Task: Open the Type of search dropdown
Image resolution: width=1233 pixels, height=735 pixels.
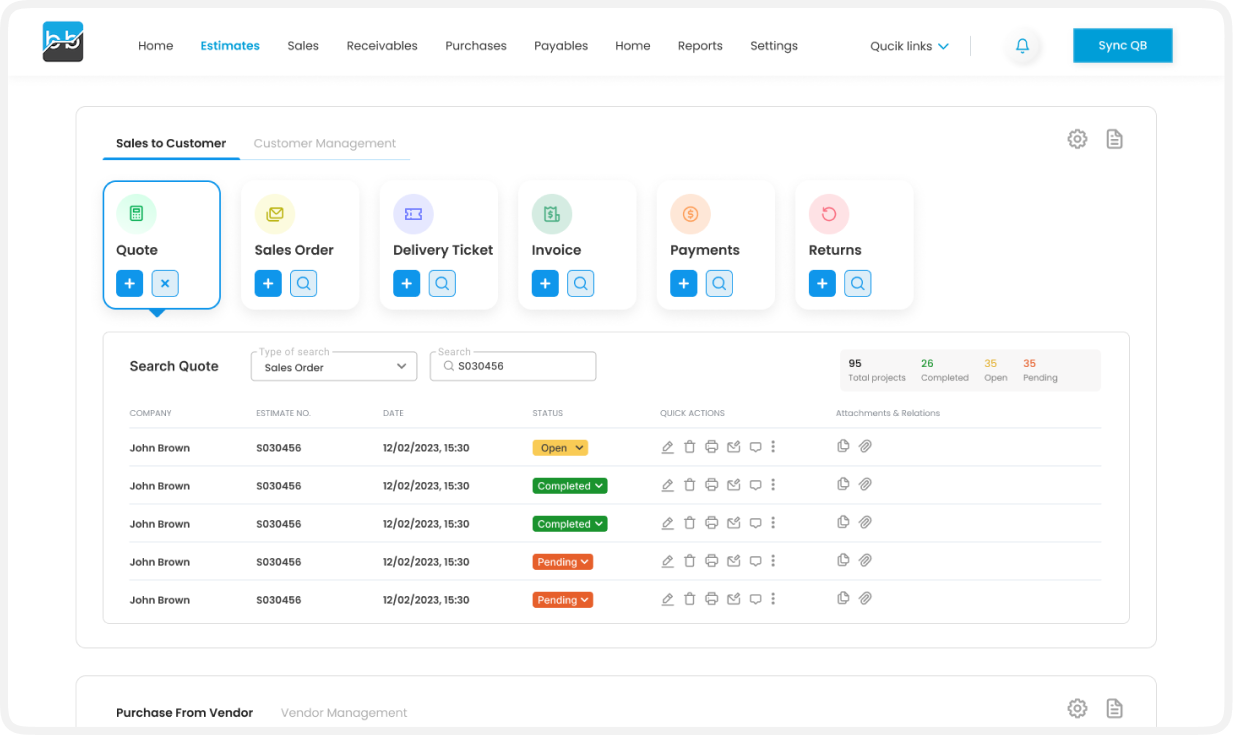Action: click(334, 367)
